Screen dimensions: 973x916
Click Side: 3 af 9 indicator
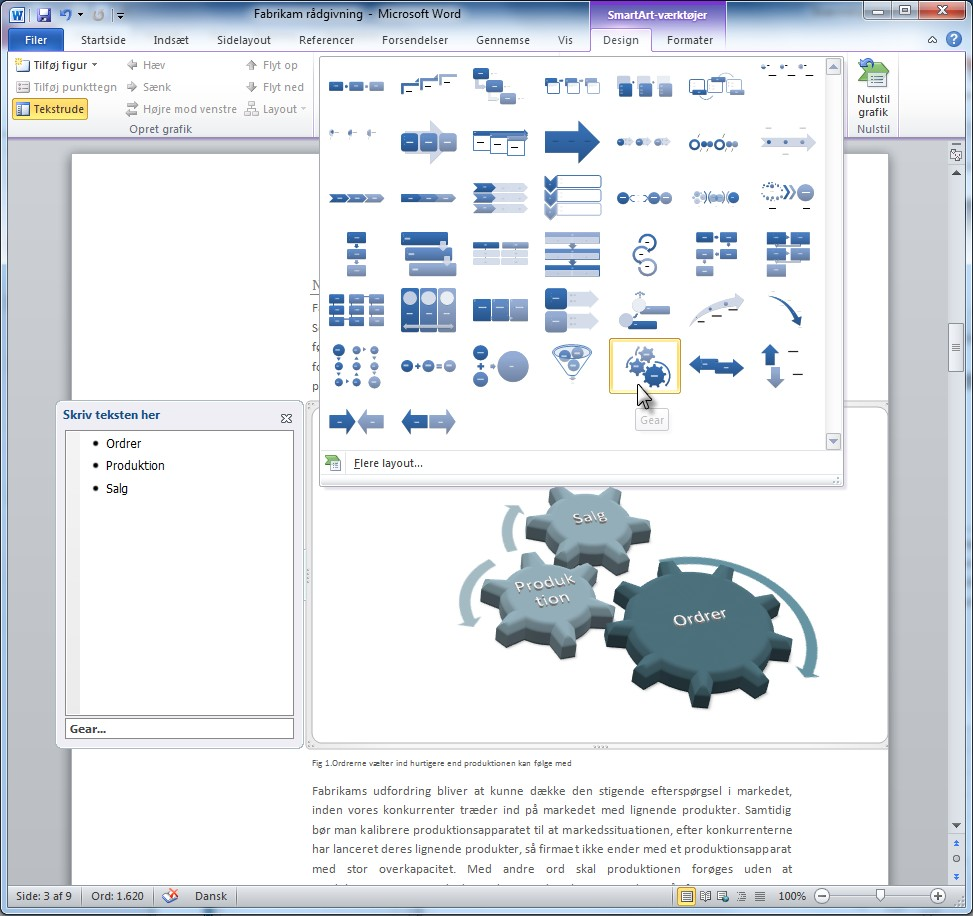(x=44, y=896)
